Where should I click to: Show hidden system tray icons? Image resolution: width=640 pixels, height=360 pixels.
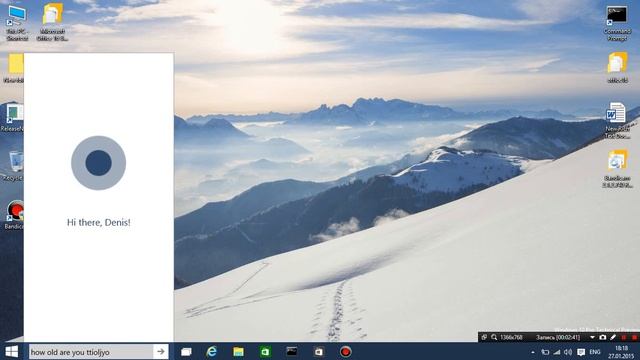click(x=533, y=352)
